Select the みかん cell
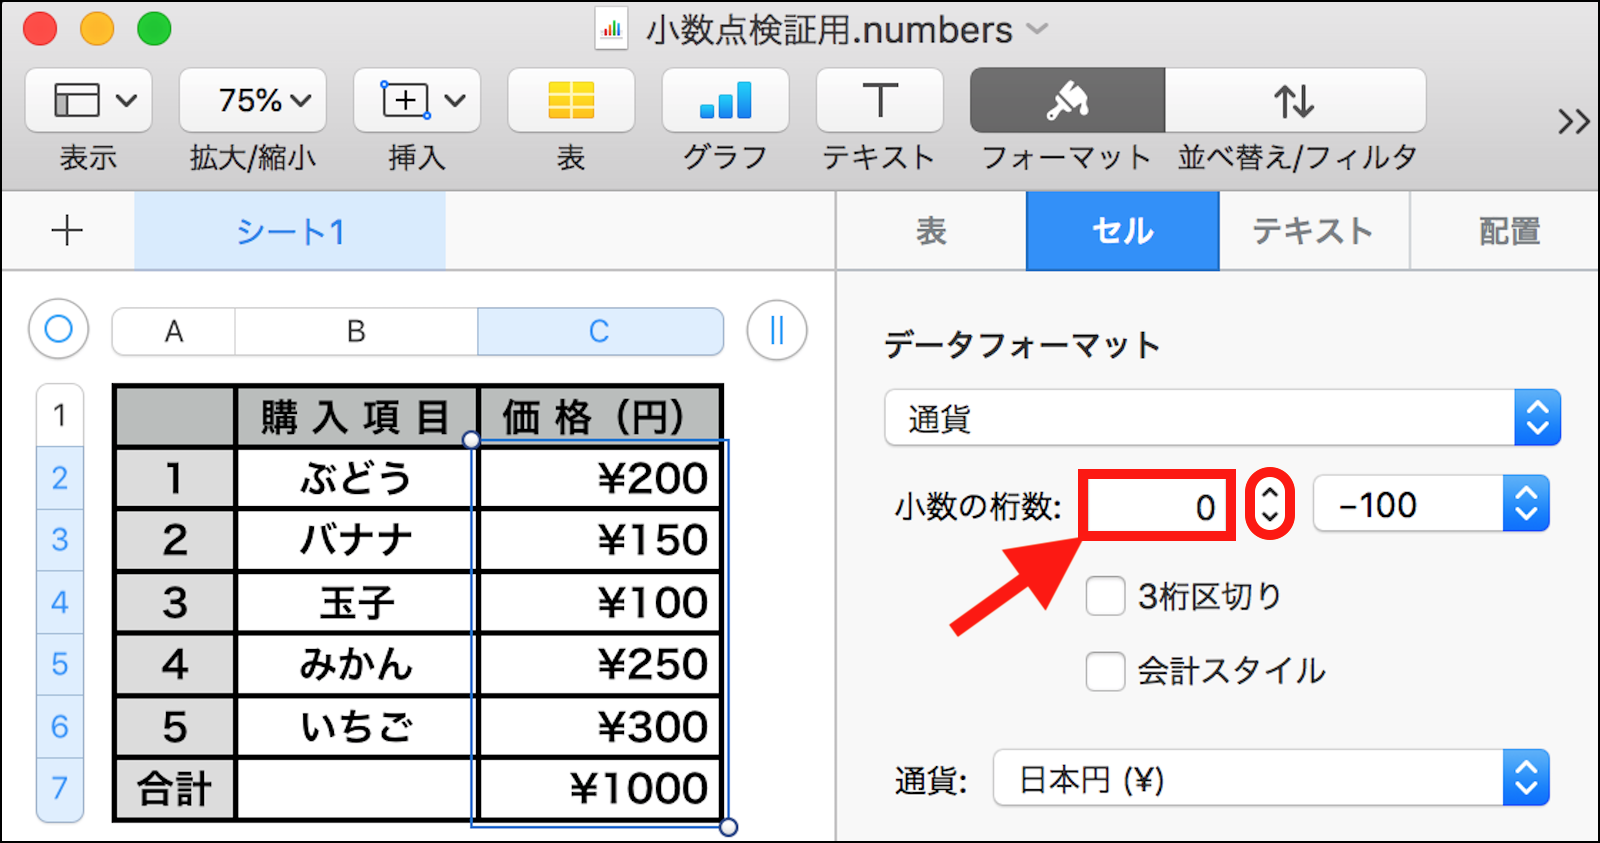1600x843 pixels. coord(356,664)
